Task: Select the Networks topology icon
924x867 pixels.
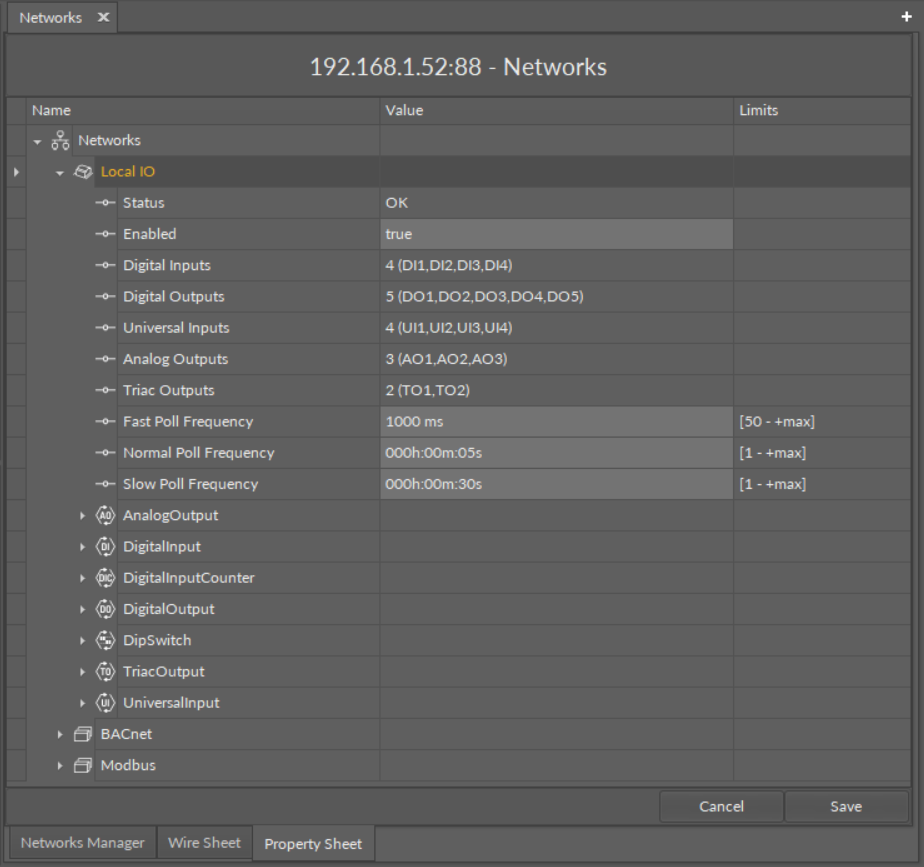Action: click(59, 140)
